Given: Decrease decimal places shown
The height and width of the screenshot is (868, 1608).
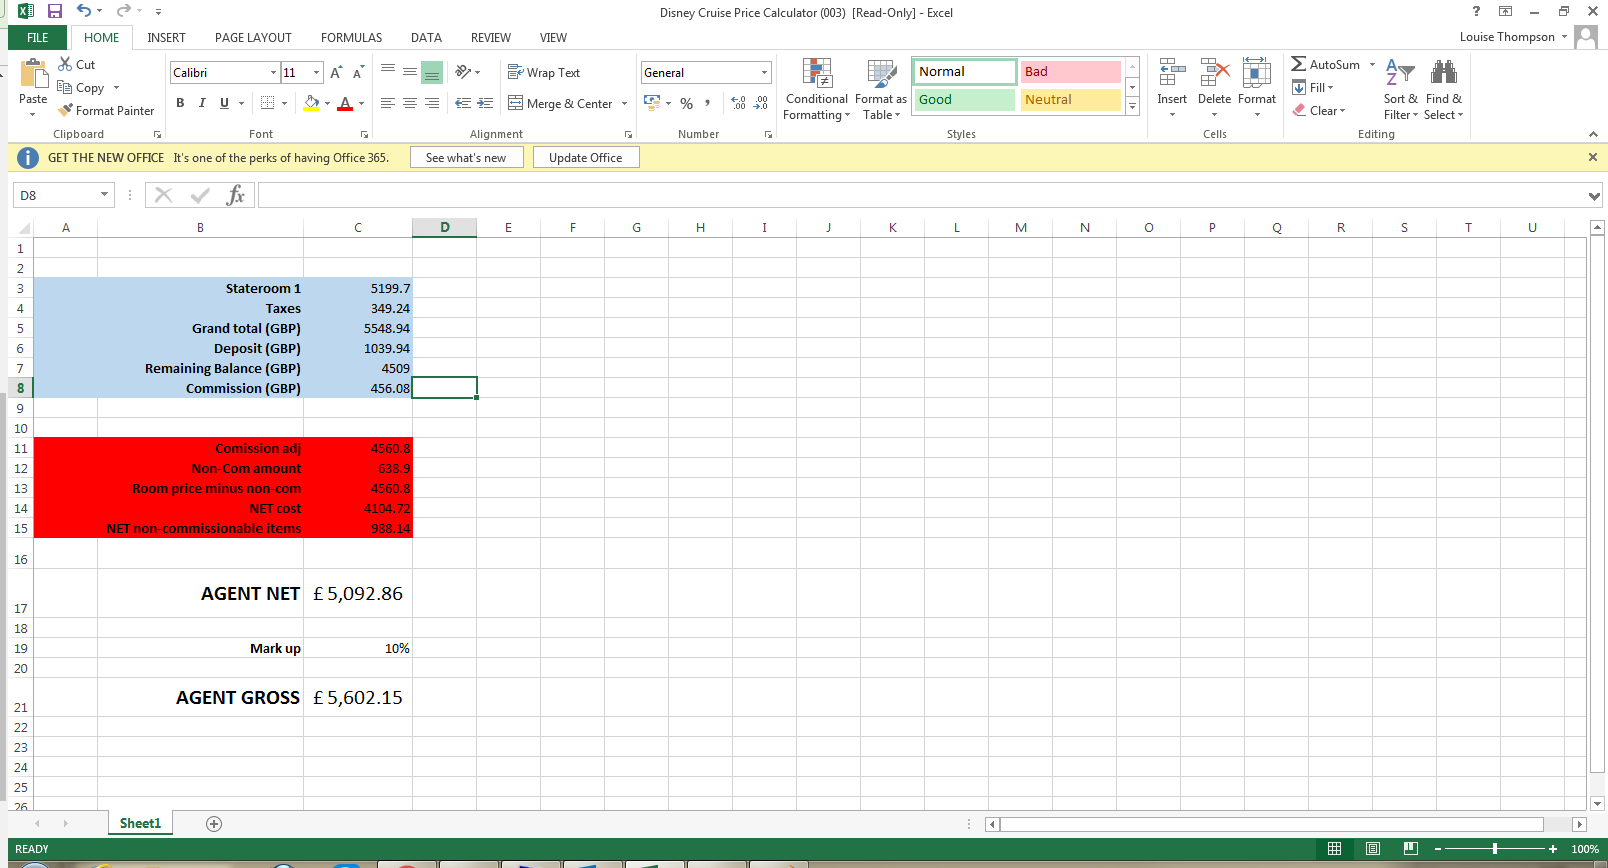Looking at the screenshot, I should (x=761, y=103).
